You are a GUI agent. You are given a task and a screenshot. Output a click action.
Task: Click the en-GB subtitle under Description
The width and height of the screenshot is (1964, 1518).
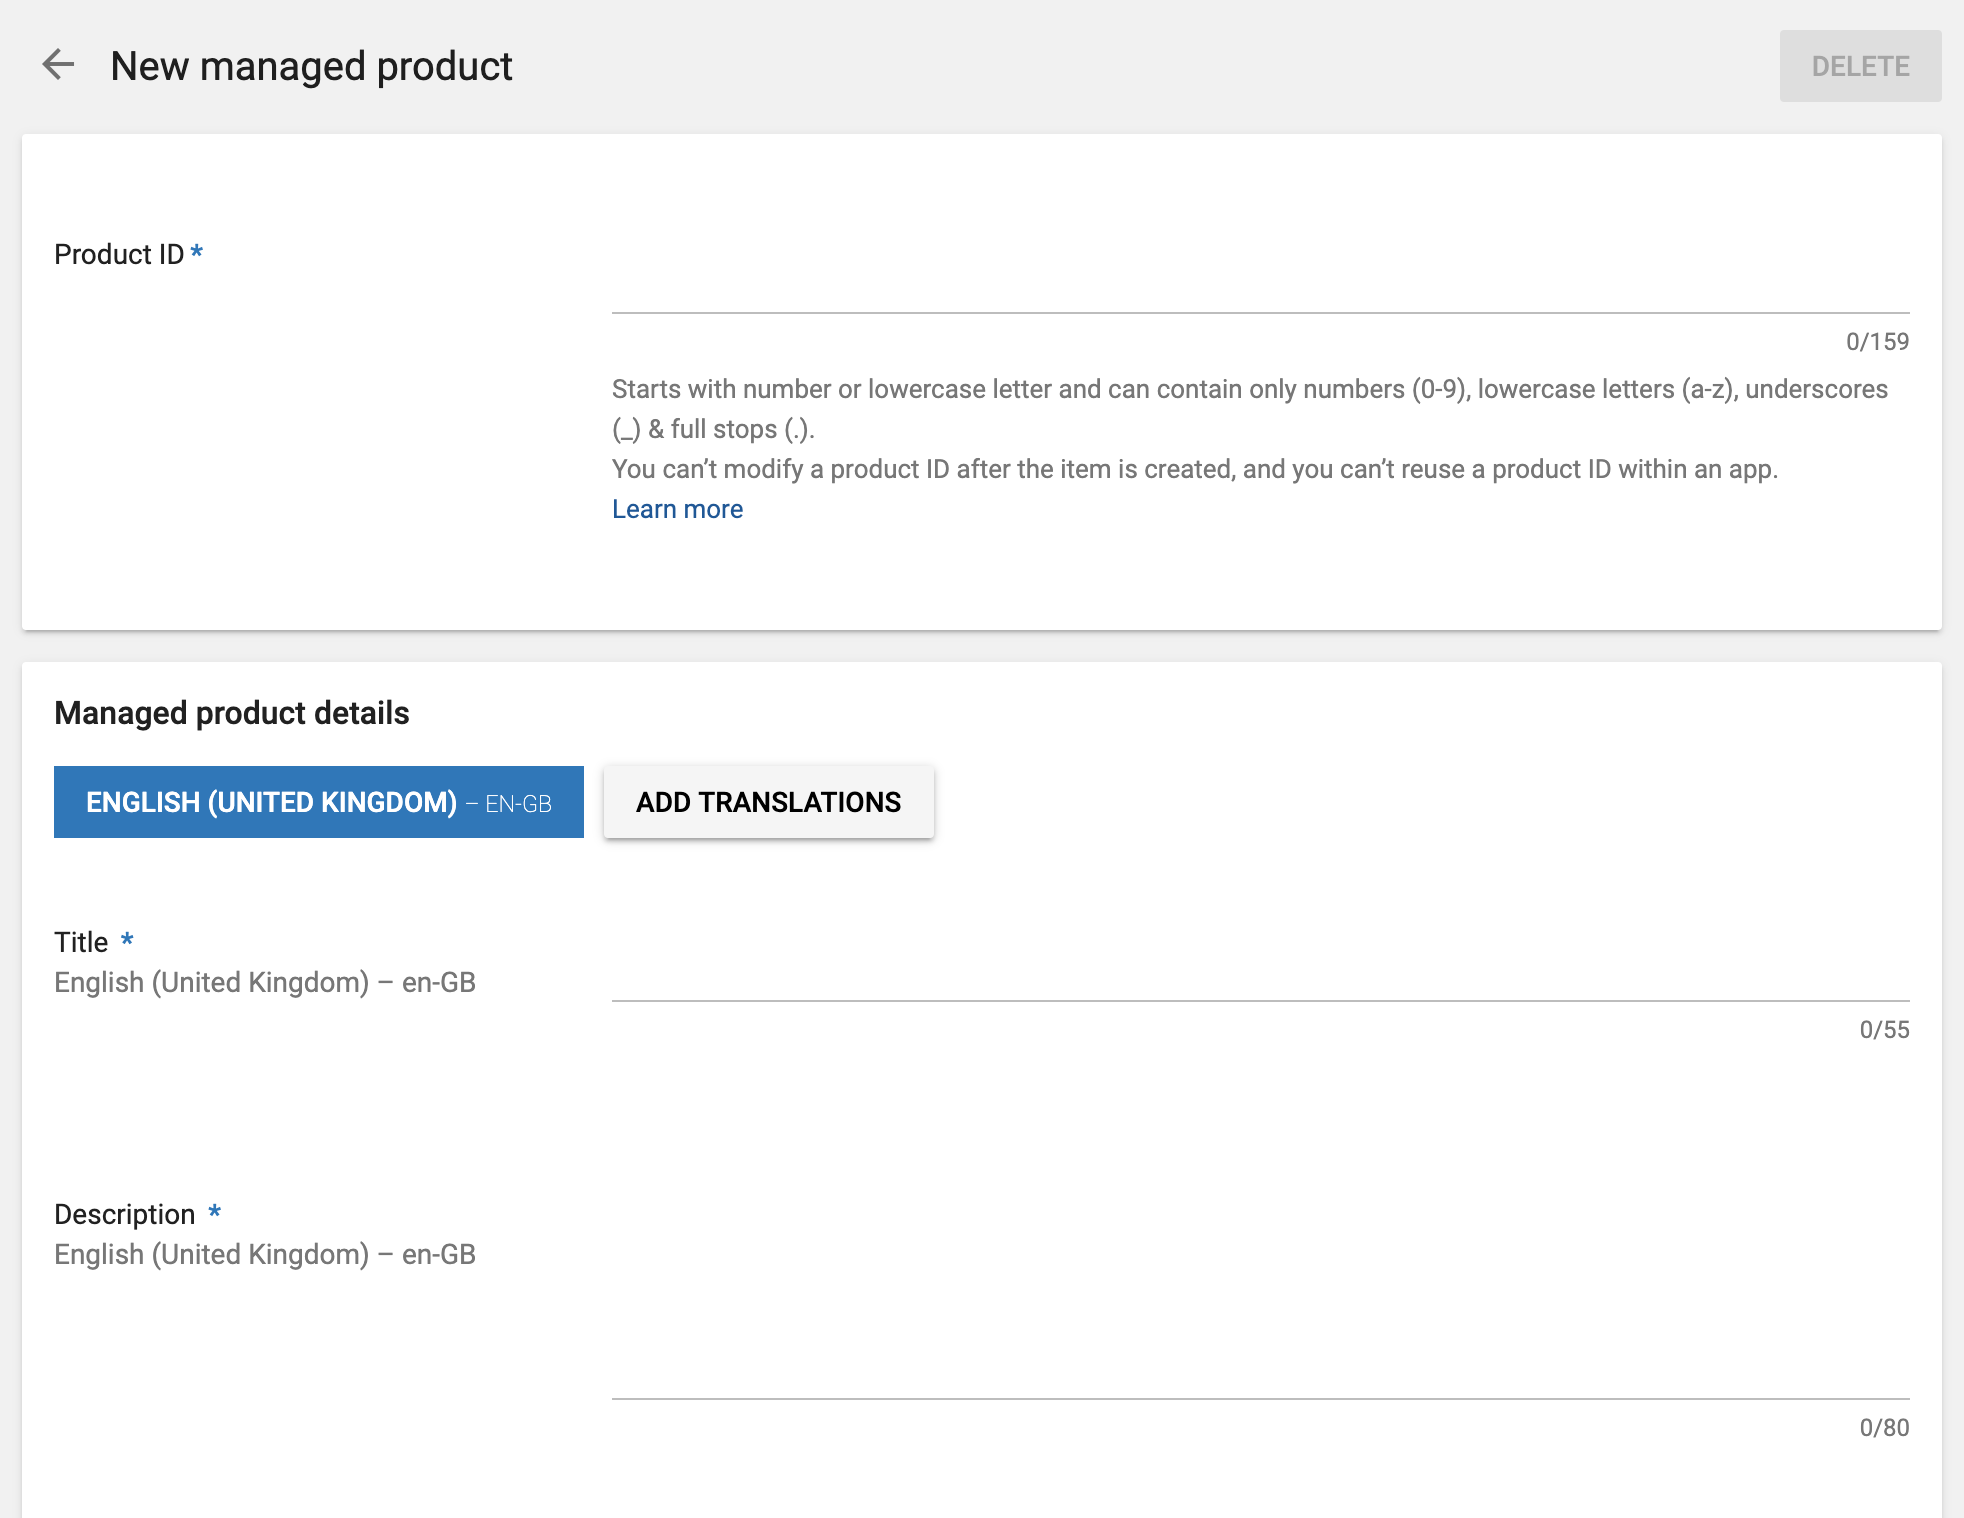coord(265,1254)
